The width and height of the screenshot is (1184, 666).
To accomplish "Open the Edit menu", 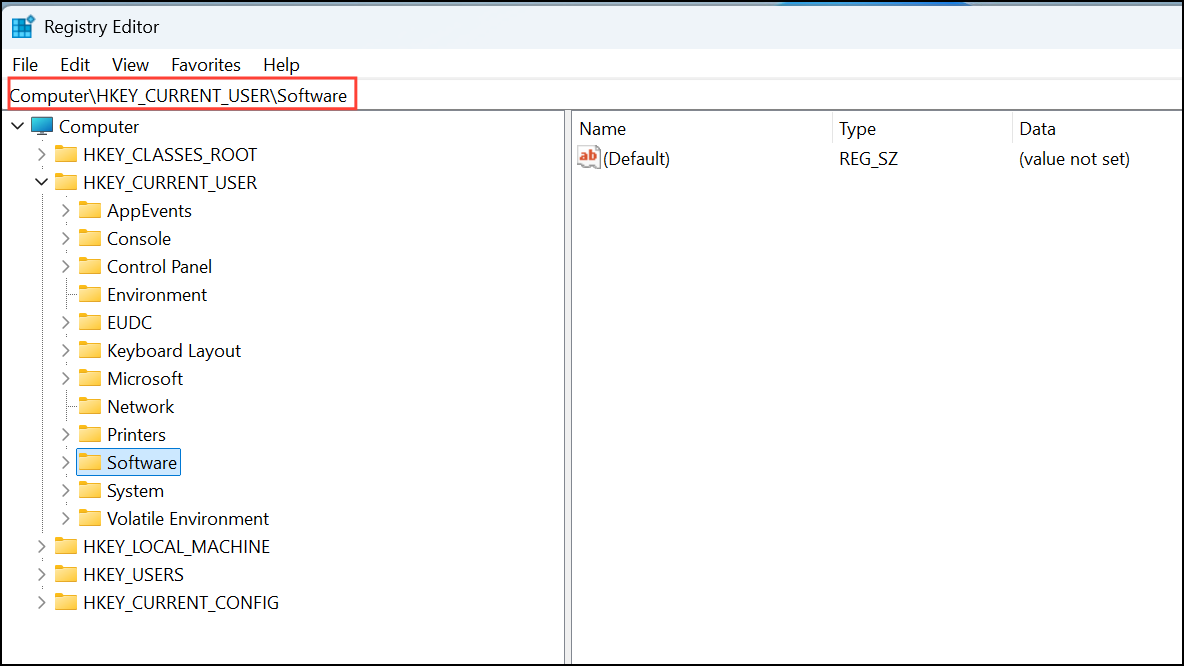I will point(75,65).
